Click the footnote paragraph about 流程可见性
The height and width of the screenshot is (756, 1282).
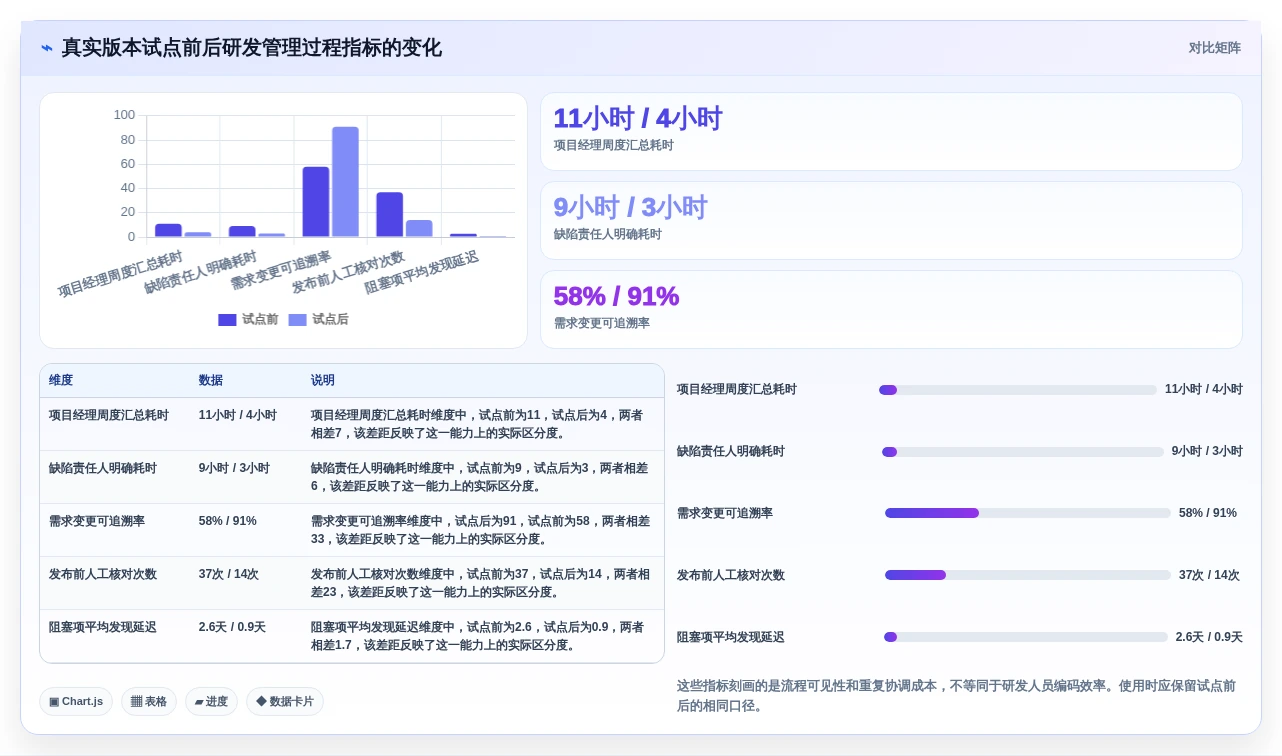[x=959, y=696]
